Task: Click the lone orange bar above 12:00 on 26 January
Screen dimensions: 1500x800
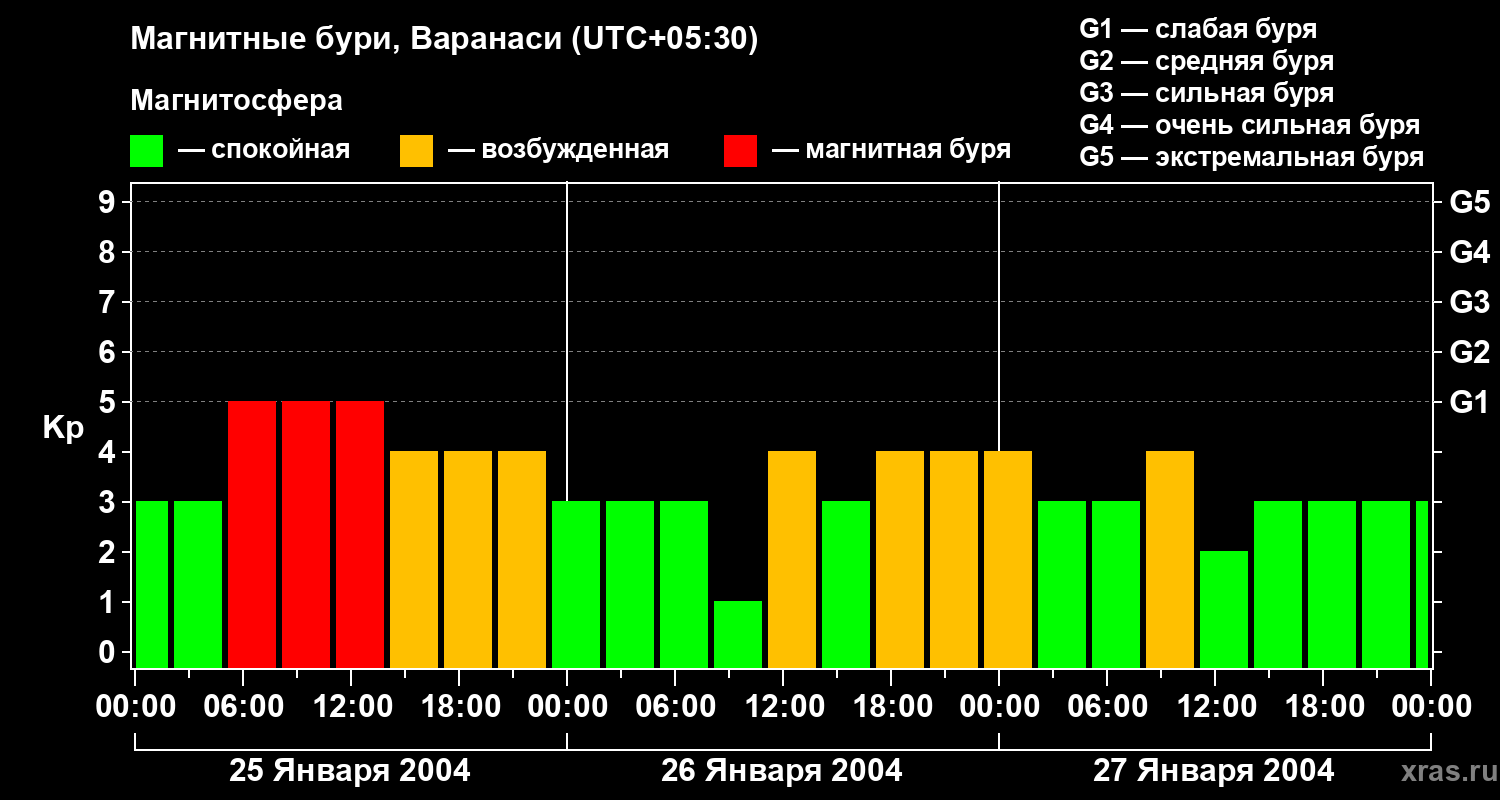Action: coord(792,559)
